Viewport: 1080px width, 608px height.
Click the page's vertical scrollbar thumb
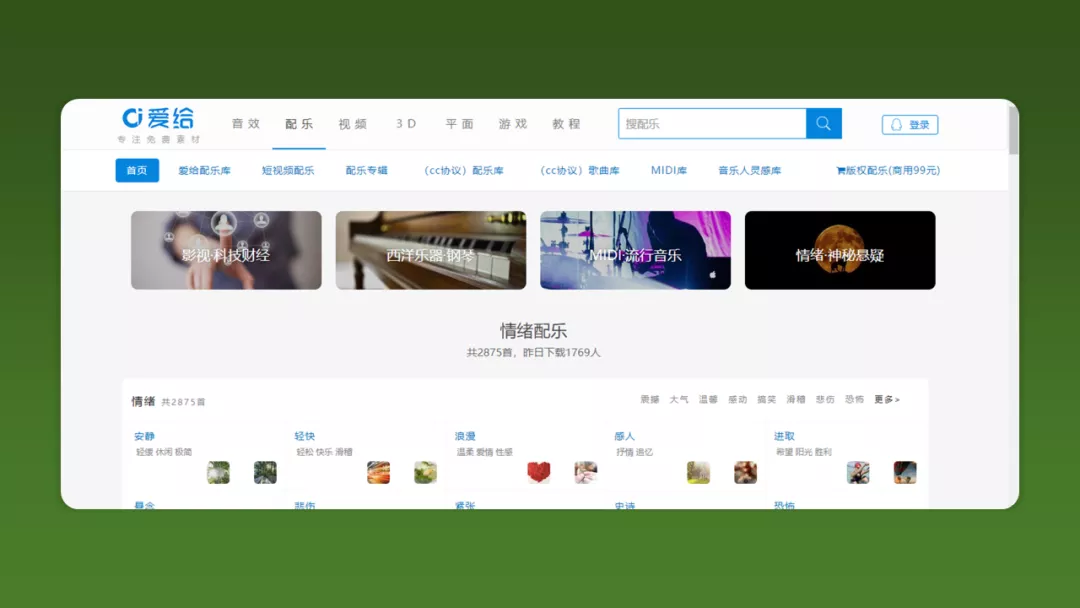[x=1013, y=131]
